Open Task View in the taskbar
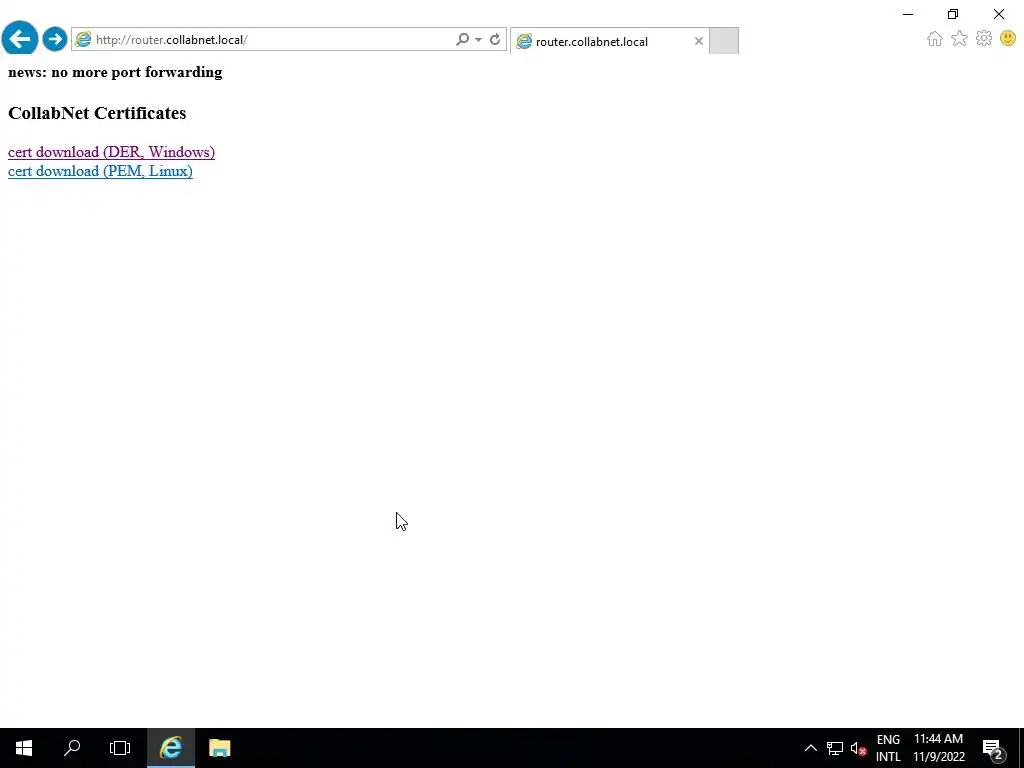 click(120, 748)
